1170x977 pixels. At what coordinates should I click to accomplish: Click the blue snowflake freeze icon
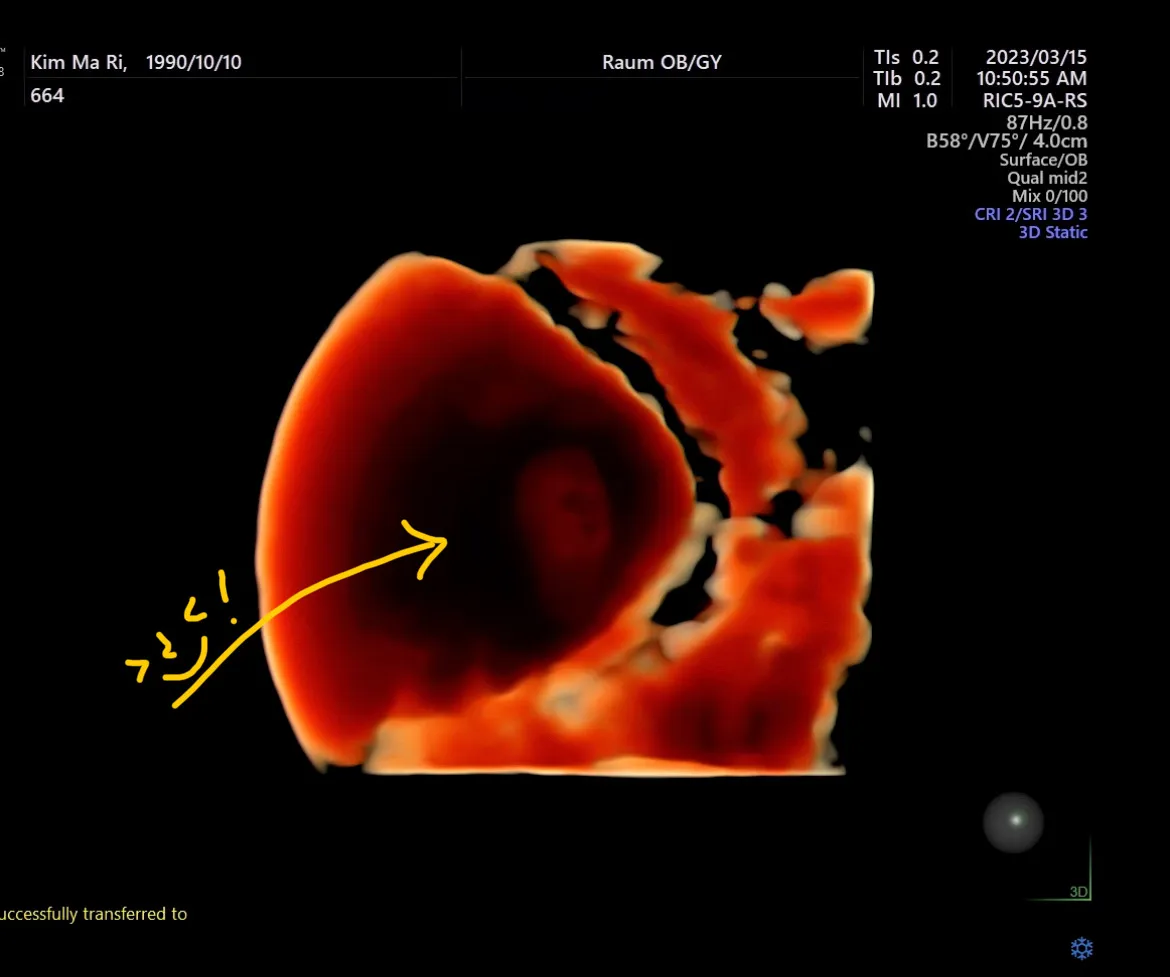(x=1081, y=949)
